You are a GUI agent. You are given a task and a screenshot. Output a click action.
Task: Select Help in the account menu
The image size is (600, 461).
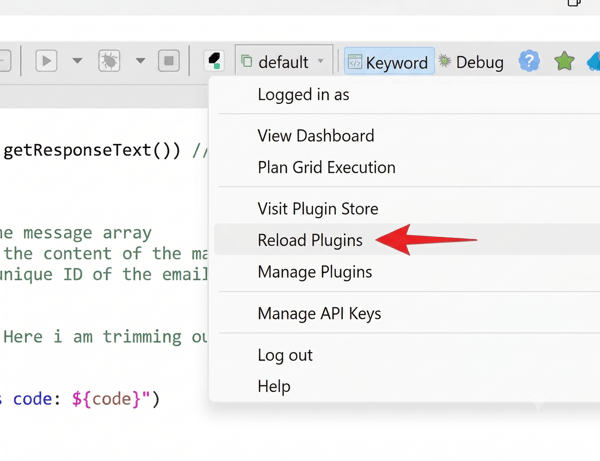tap(407, 386)
